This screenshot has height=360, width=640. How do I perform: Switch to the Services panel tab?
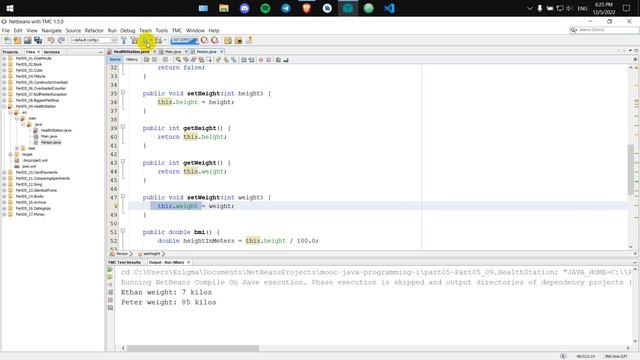point(52,52)
